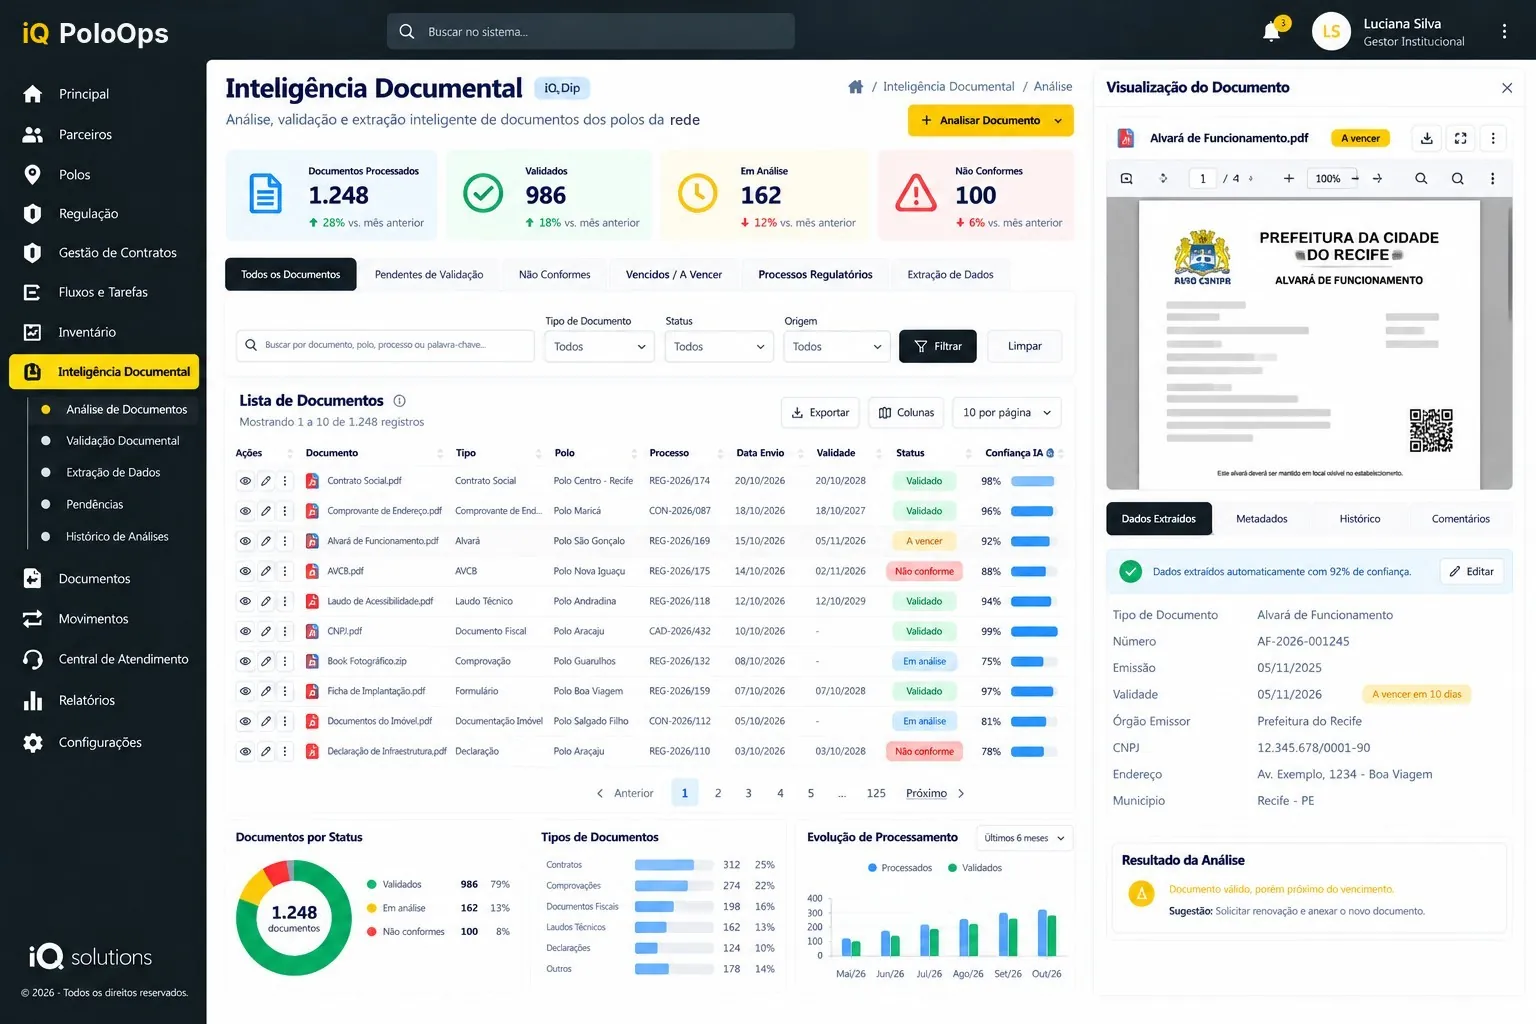Preview Declaração de Infraestrutura.pdf with the eye icon
The height and width of the screenshot is (1024, 1536).
click(x=245, y=751)
